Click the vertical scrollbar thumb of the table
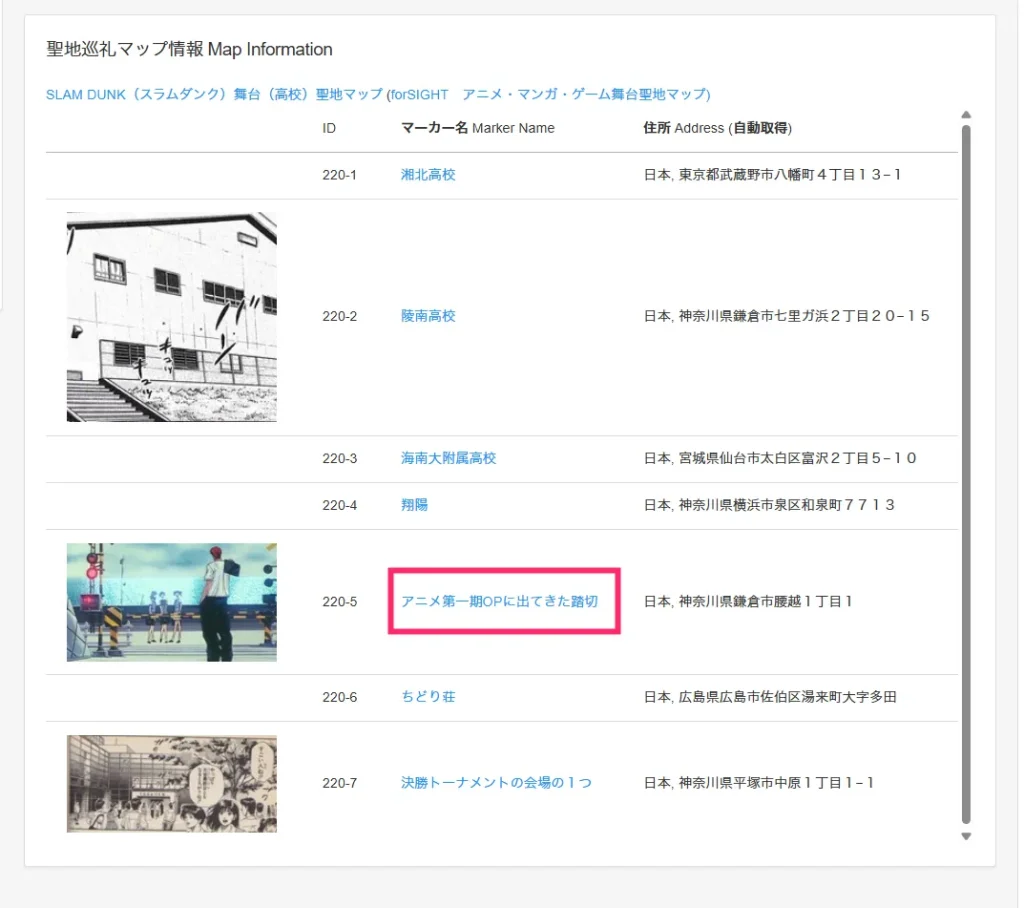Viewport: 1024px width, 908px height. click(x=966, y=475)
